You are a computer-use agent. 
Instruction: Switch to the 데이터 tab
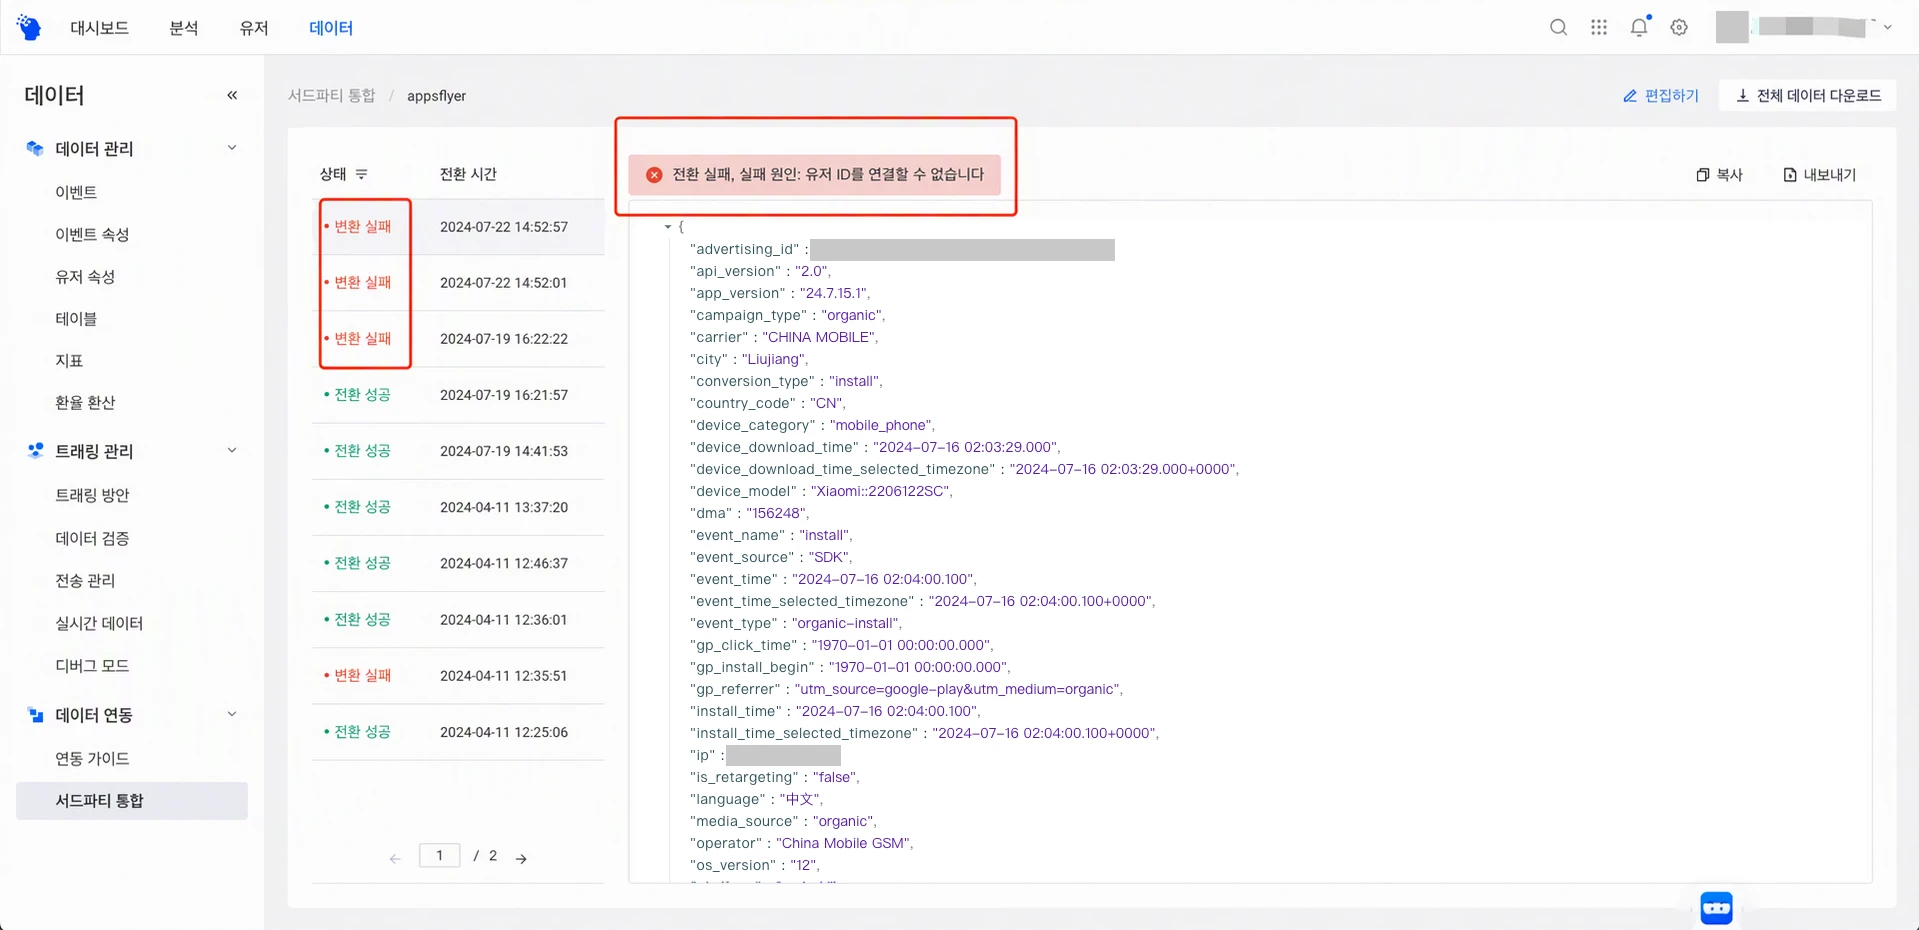point(331,28)
